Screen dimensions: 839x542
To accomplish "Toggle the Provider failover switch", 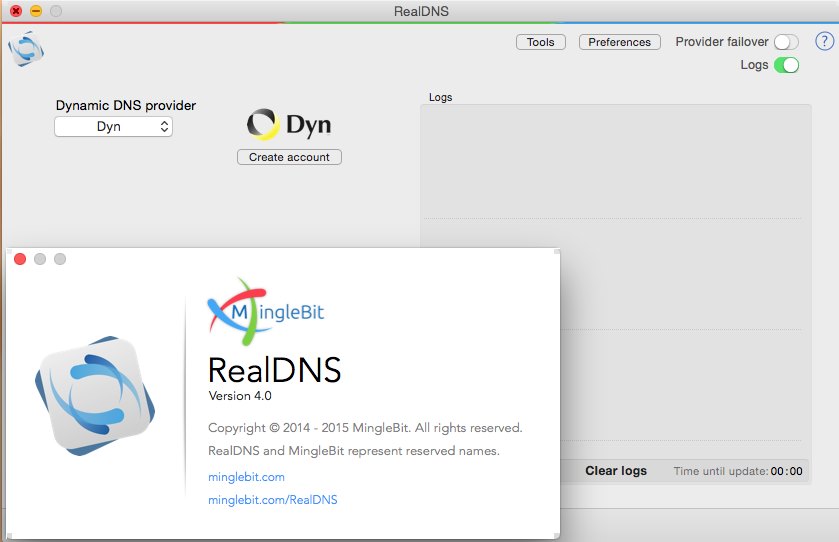I will click(x=786, y=42).
